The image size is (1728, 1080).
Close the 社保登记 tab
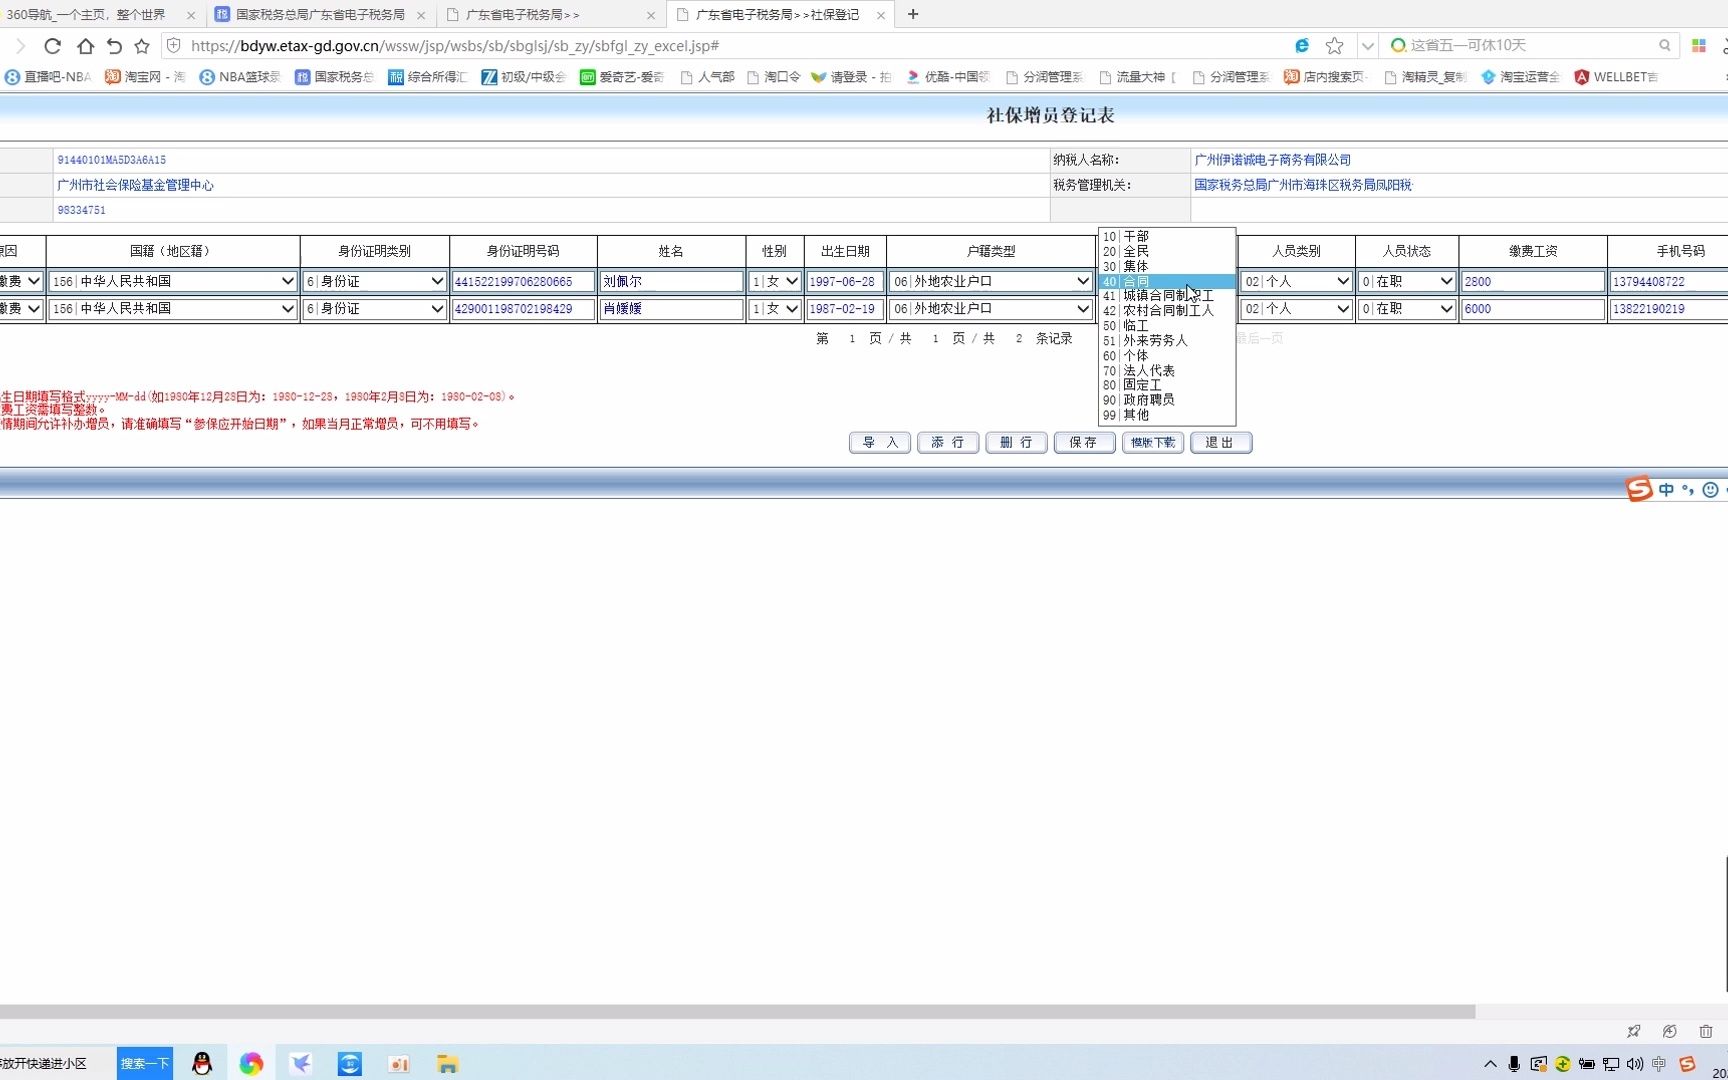point(881,15)
